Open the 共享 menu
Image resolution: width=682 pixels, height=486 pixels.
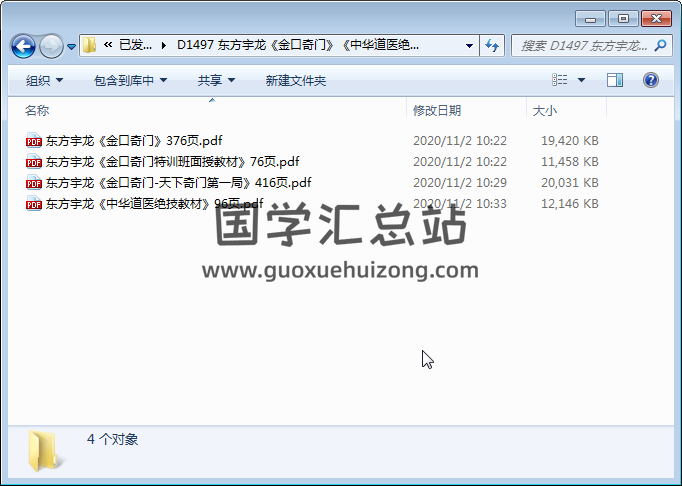click(x=216, y=80)
